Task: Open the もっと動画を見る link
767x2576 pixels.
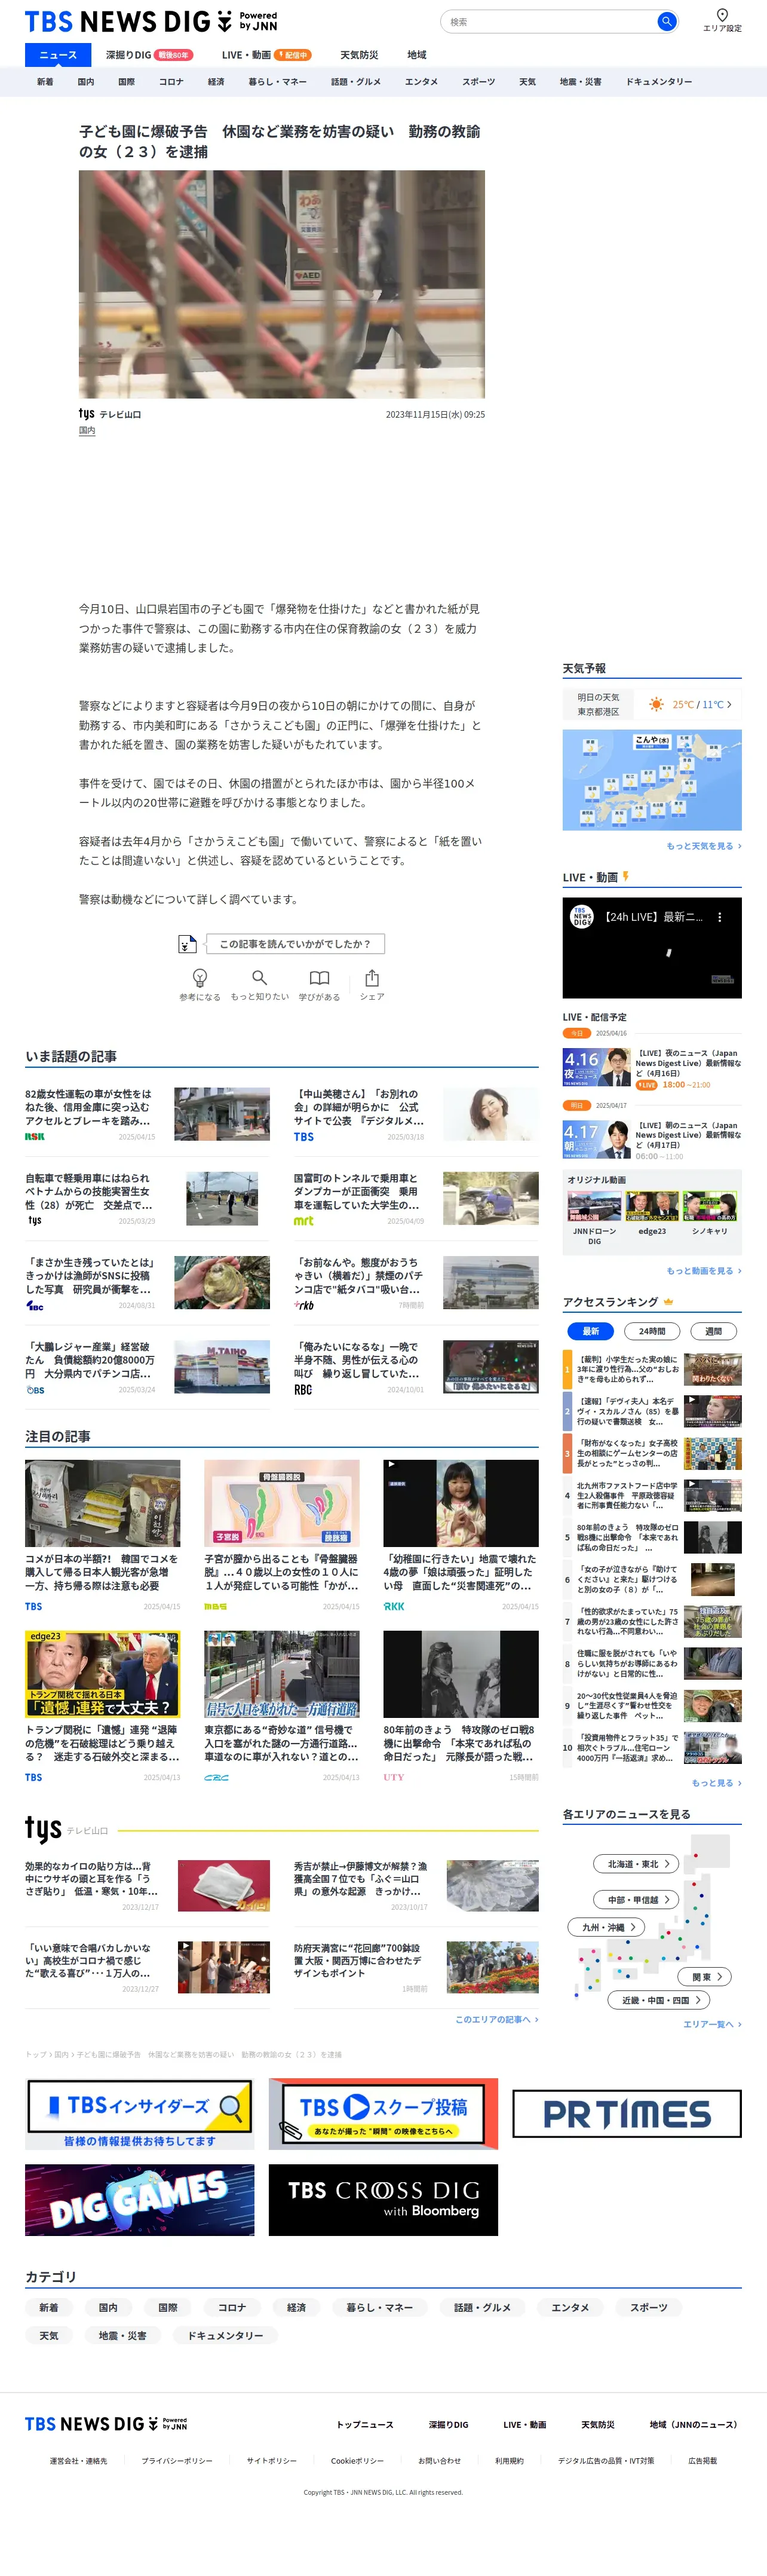Action: 704,1271
